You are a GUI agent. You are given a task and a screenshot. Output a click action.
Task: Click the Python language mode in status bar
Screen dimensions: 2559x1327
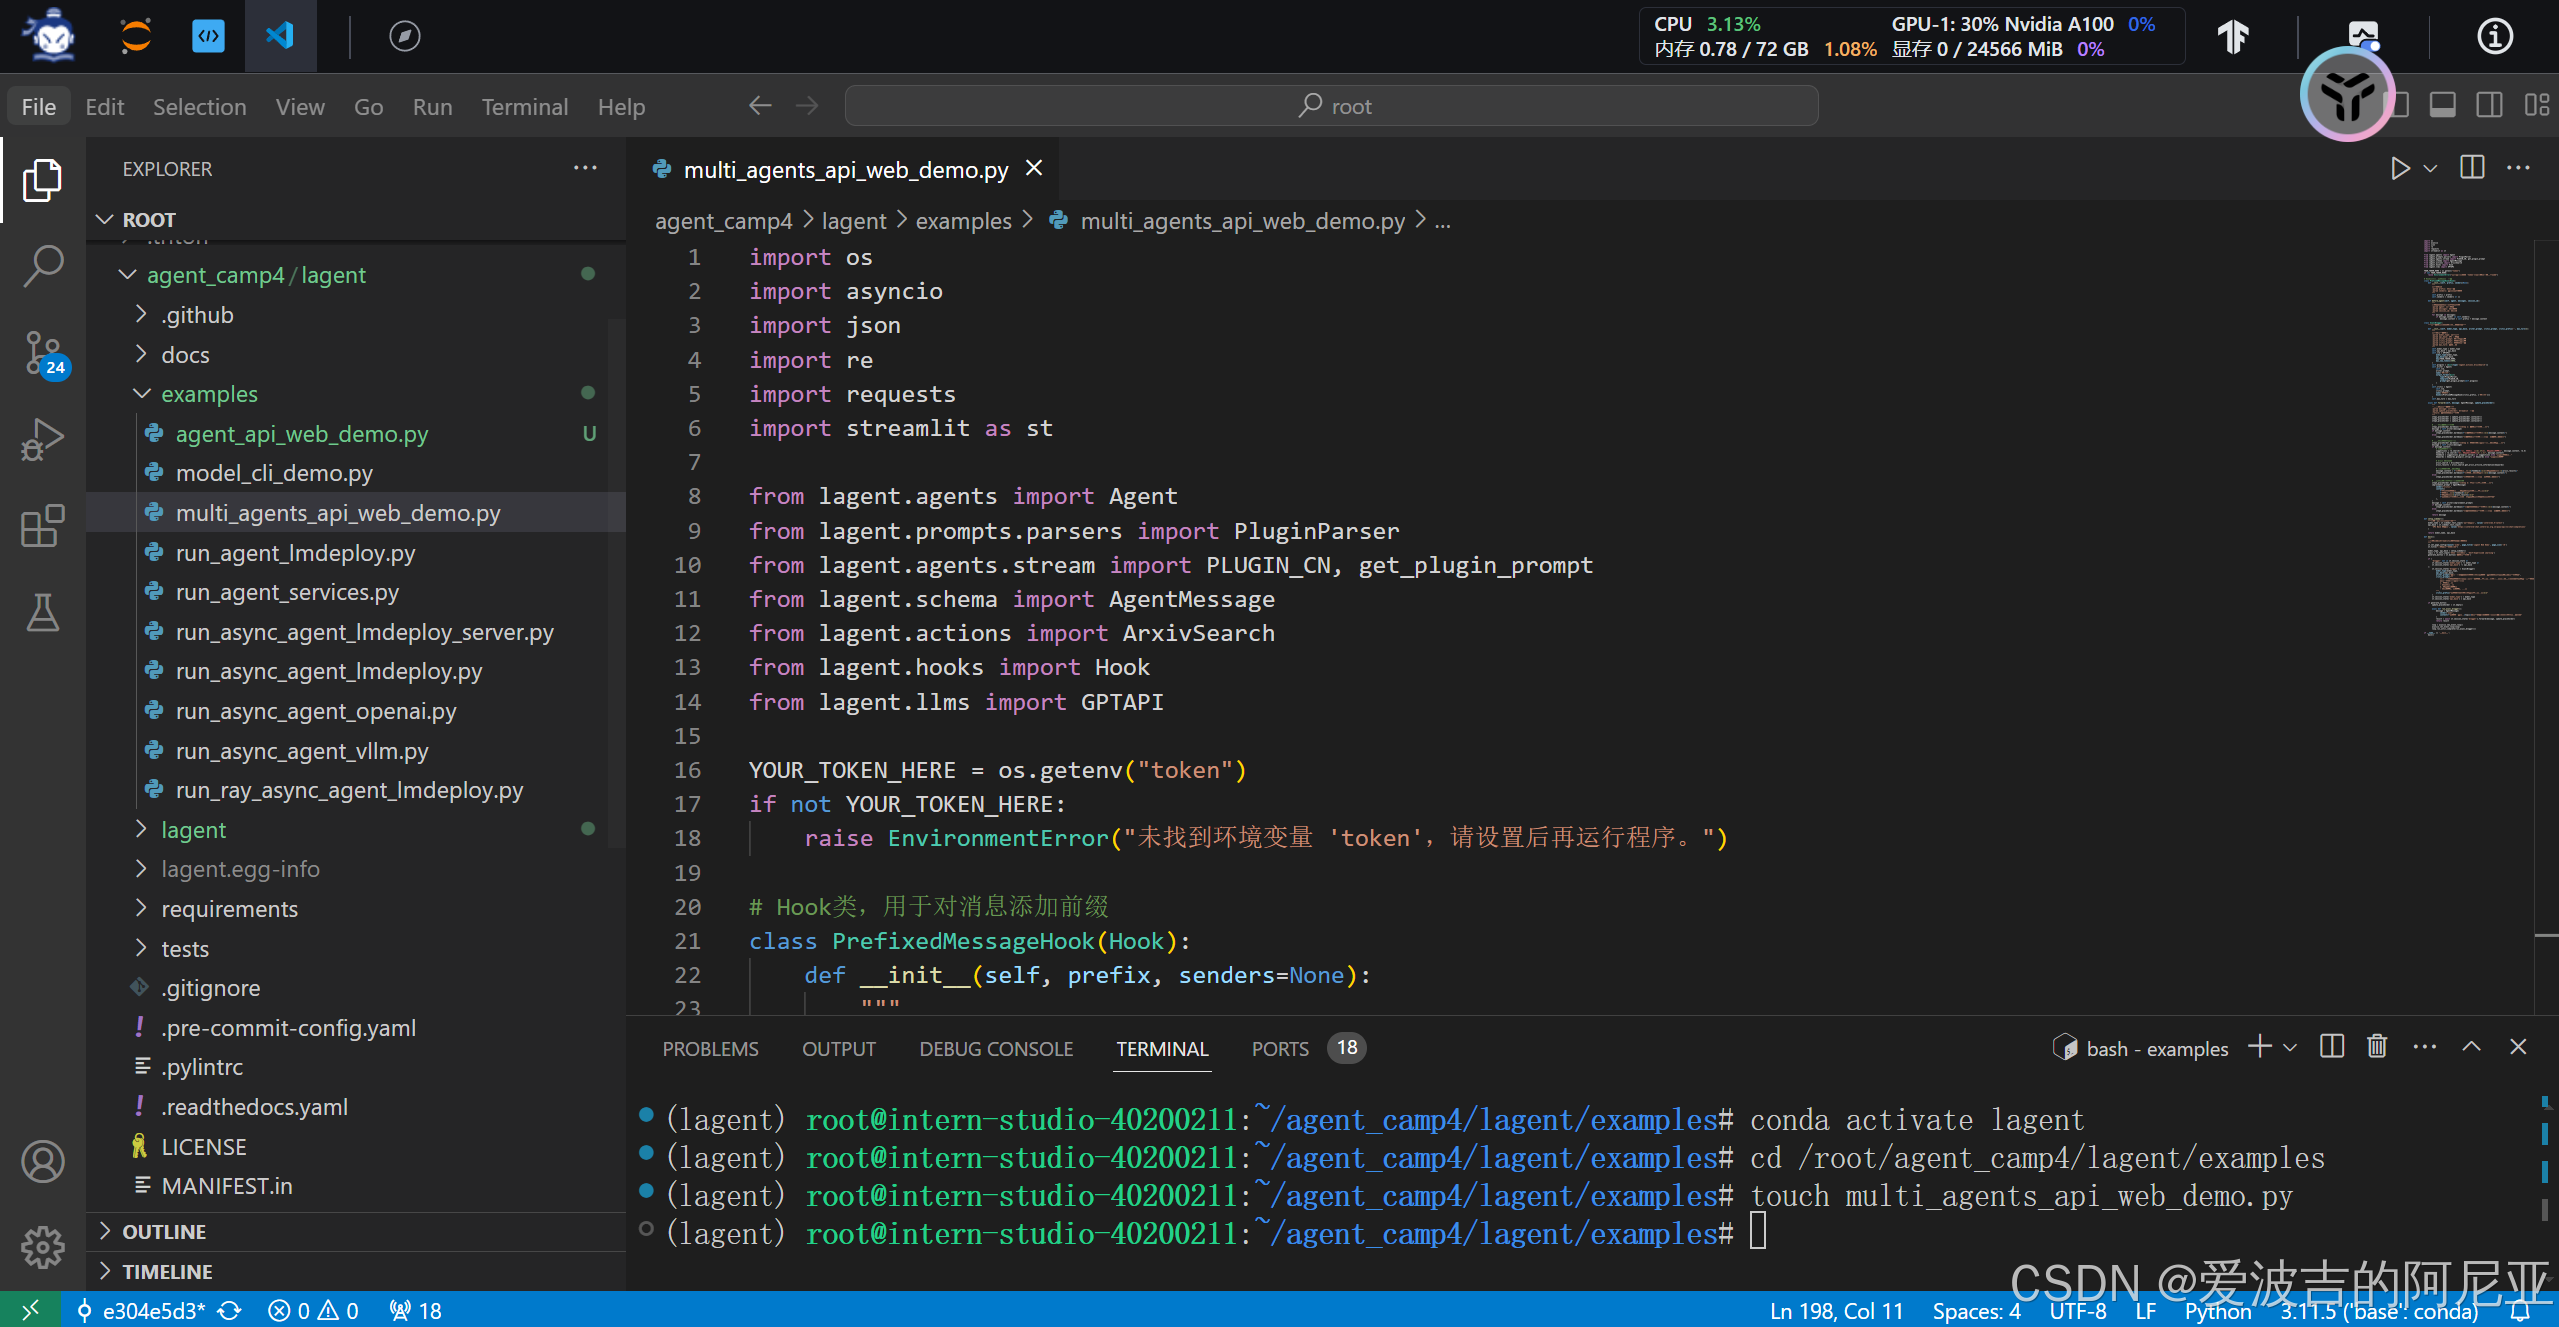2217,1311
